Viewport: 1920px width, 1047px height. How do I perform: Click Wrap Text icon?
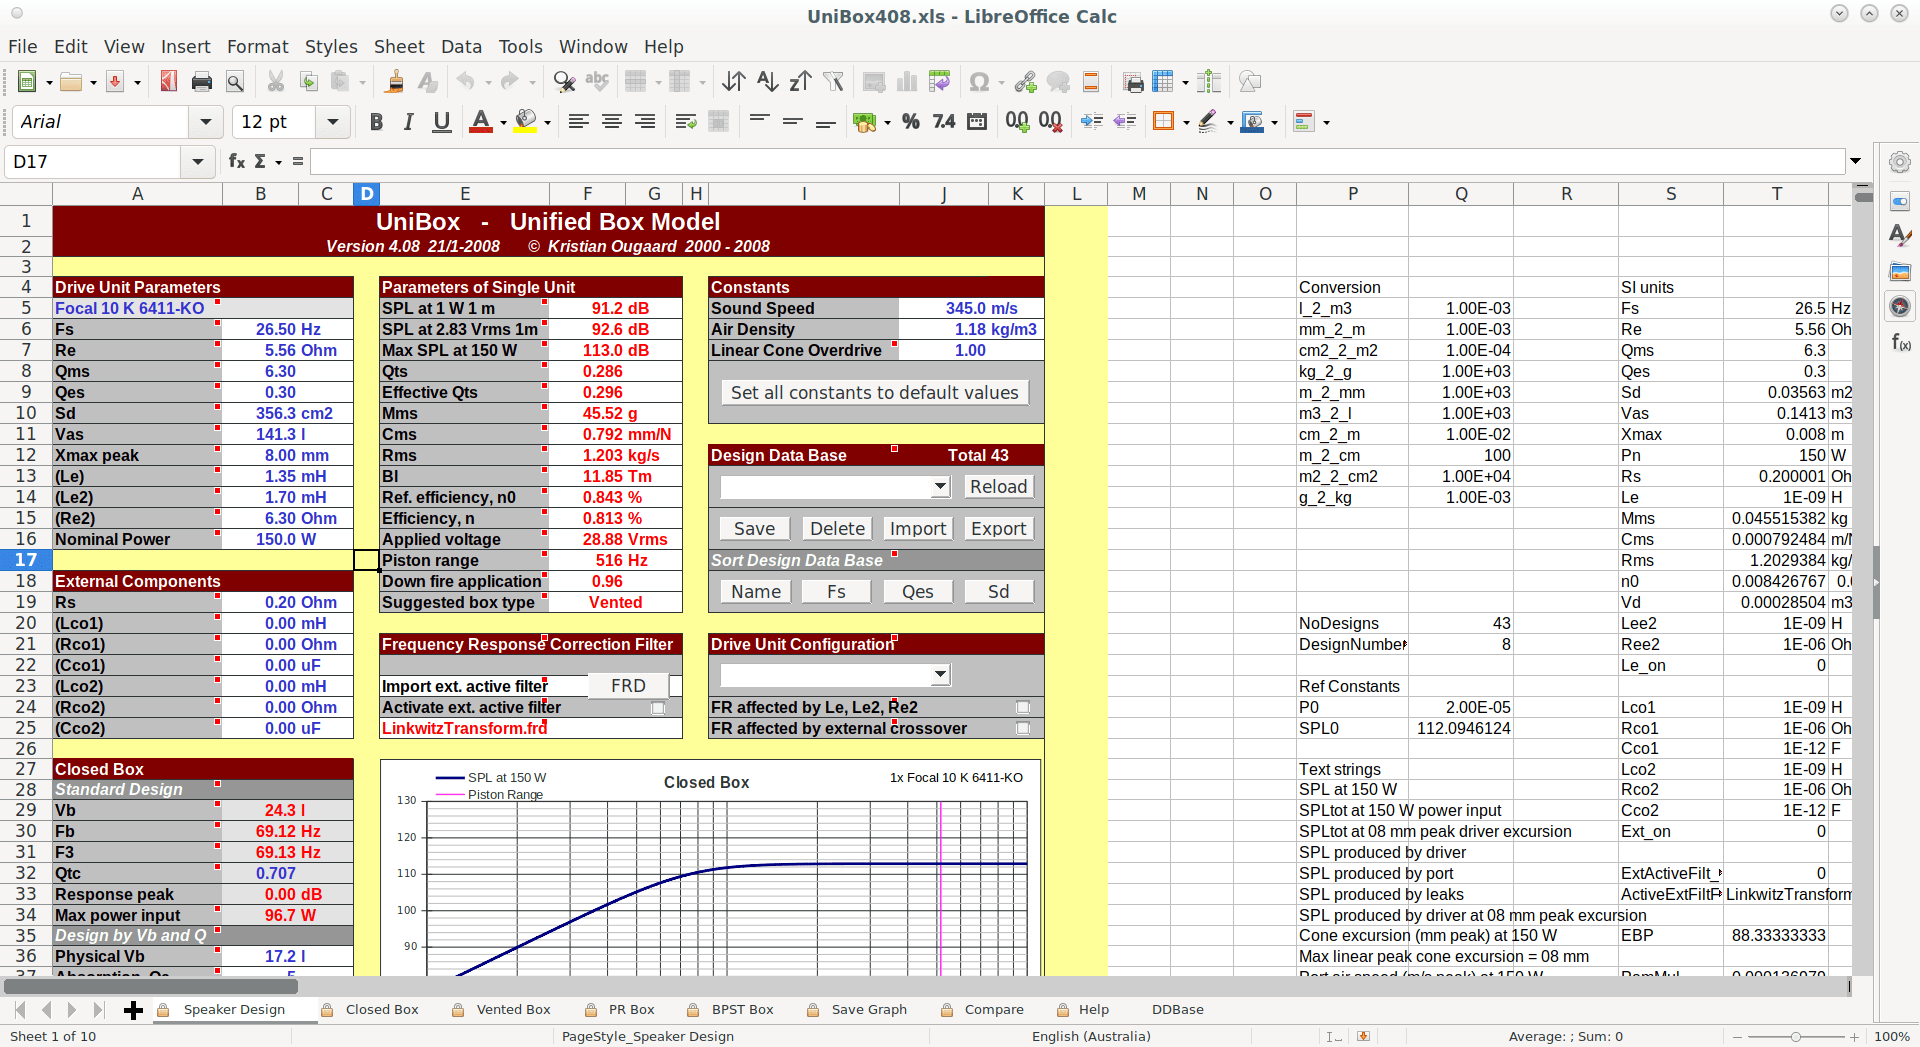[686, 122]
